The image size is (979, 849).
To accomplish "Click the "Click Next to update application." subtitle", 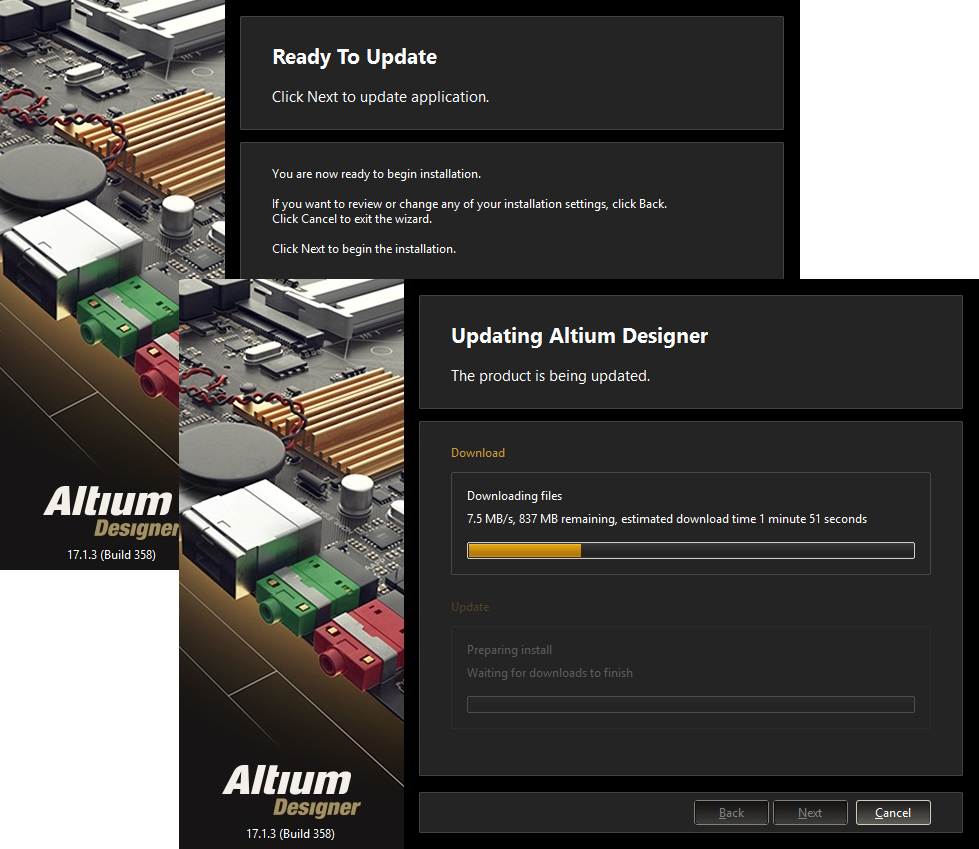I will click(380, 97).
